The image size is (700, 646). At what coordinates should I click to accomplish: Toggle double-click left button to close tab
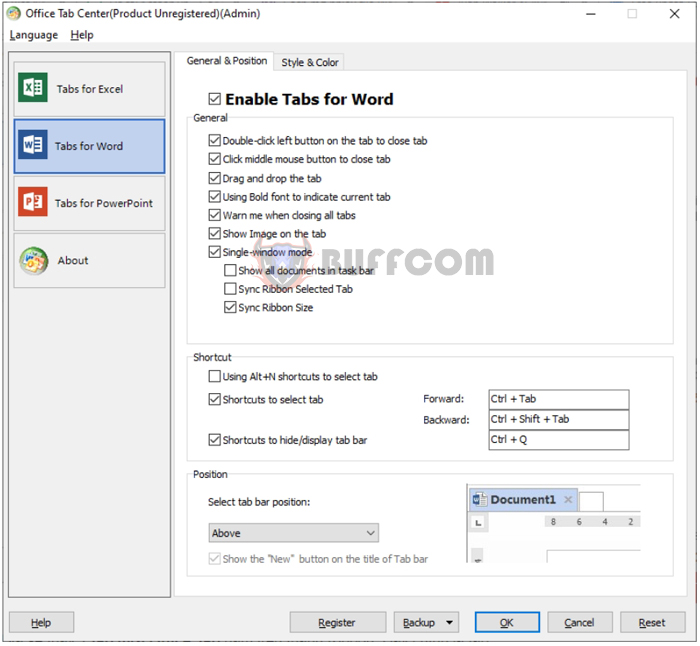(x=215, y=141)
